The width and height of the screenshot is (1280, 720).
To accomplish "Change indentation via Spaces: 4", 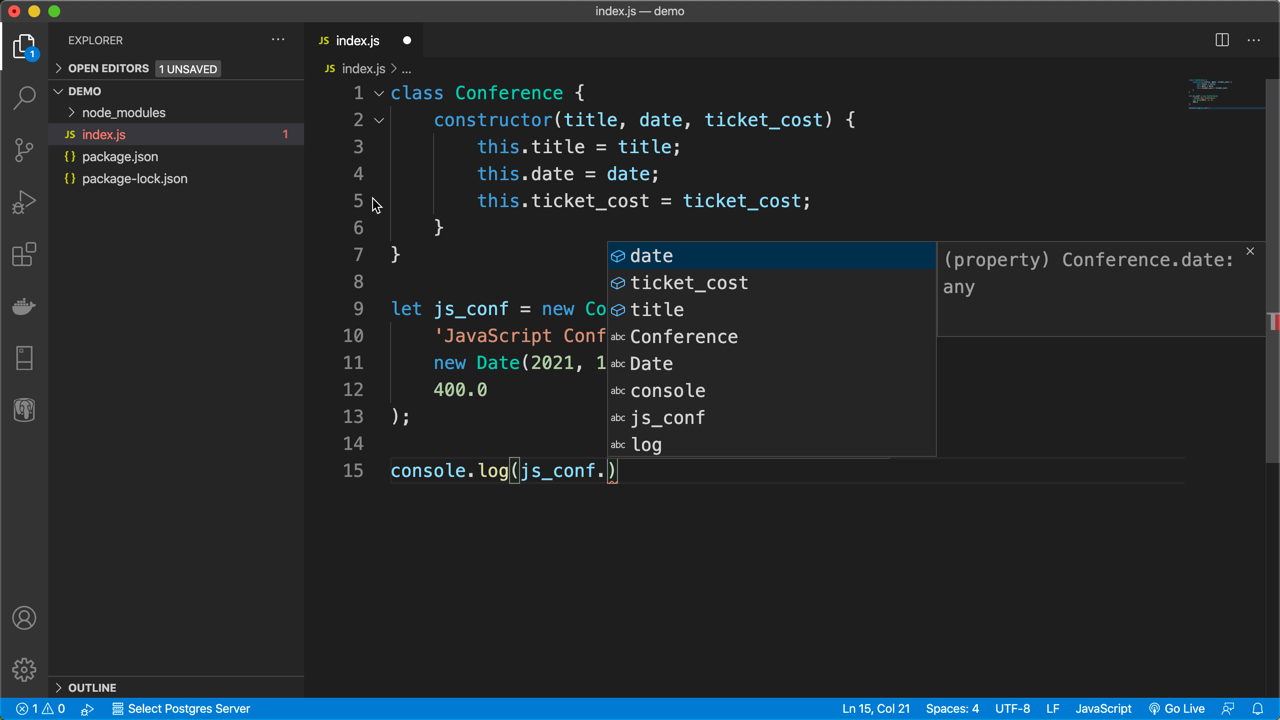I will [952, 709].
